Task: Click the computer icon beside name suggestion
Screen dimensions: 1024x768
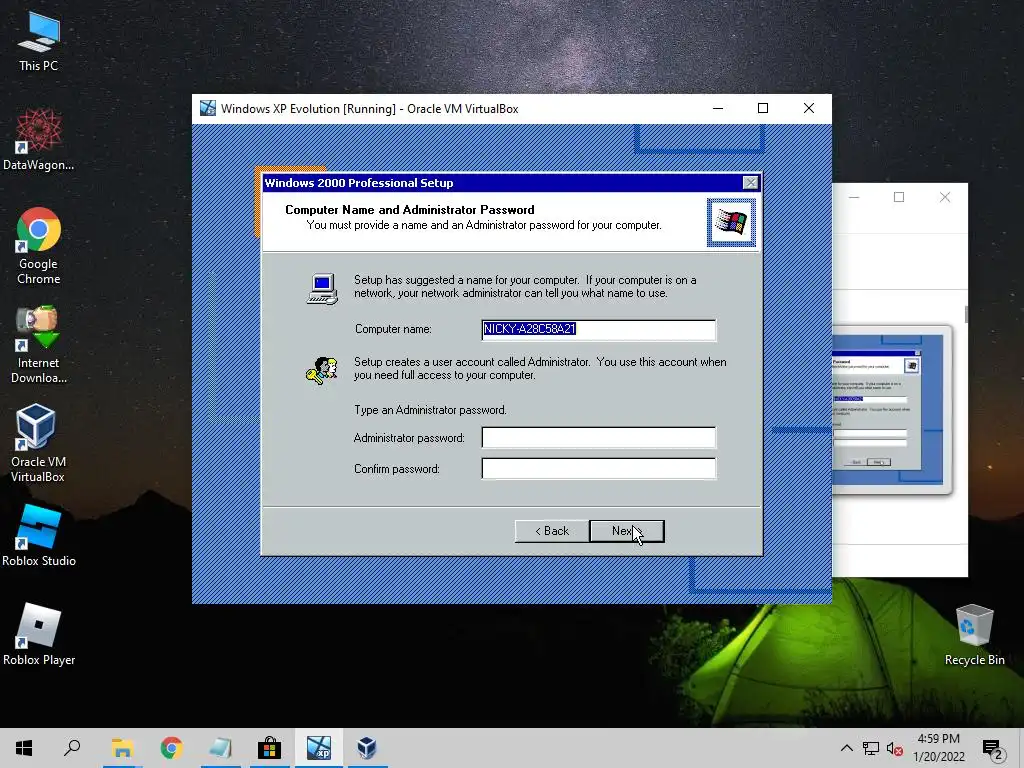Action: 322,289
